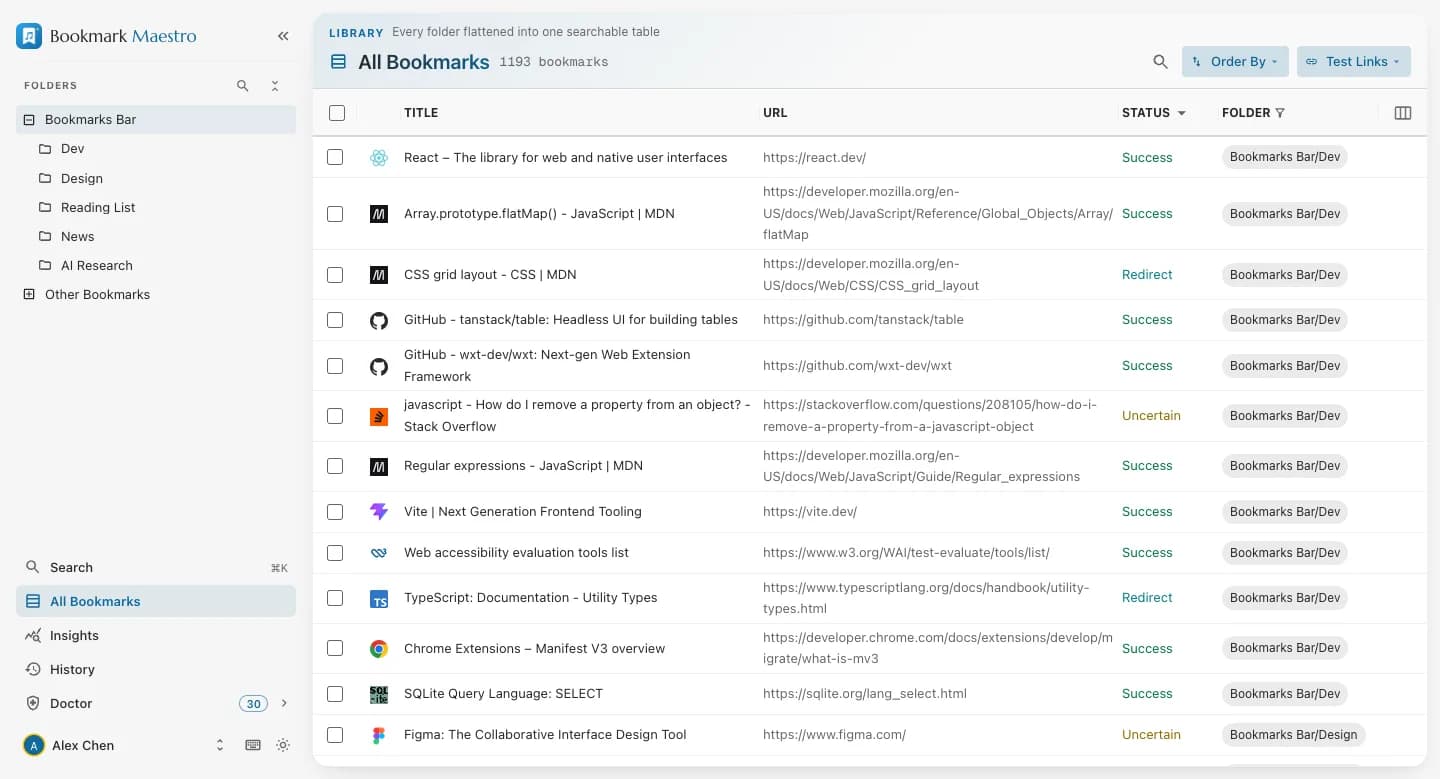Viewport: 1440px width, 779px height.
Task: Open the https://react.dev/ URL
Action: (814, 157)
